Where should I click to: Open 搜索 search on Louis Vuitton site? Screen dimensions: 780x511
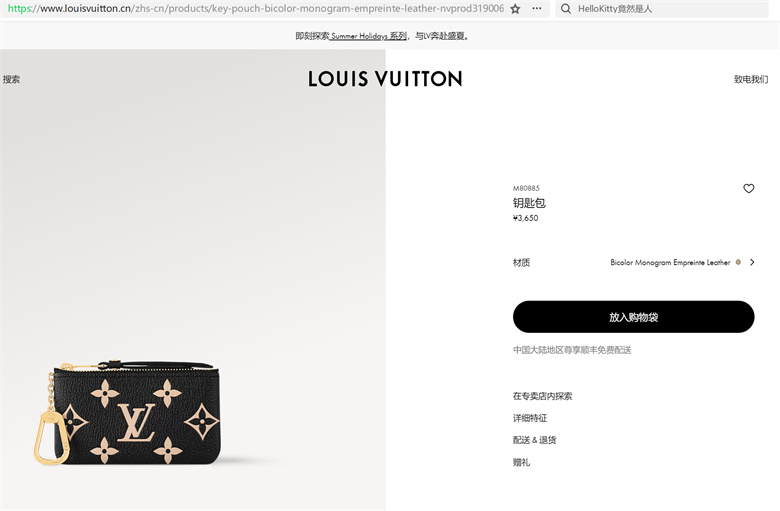pos(11,79)
